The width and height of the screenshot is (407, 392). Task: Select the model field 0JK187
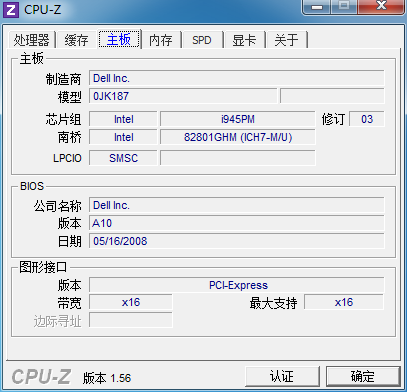[183, 96]
